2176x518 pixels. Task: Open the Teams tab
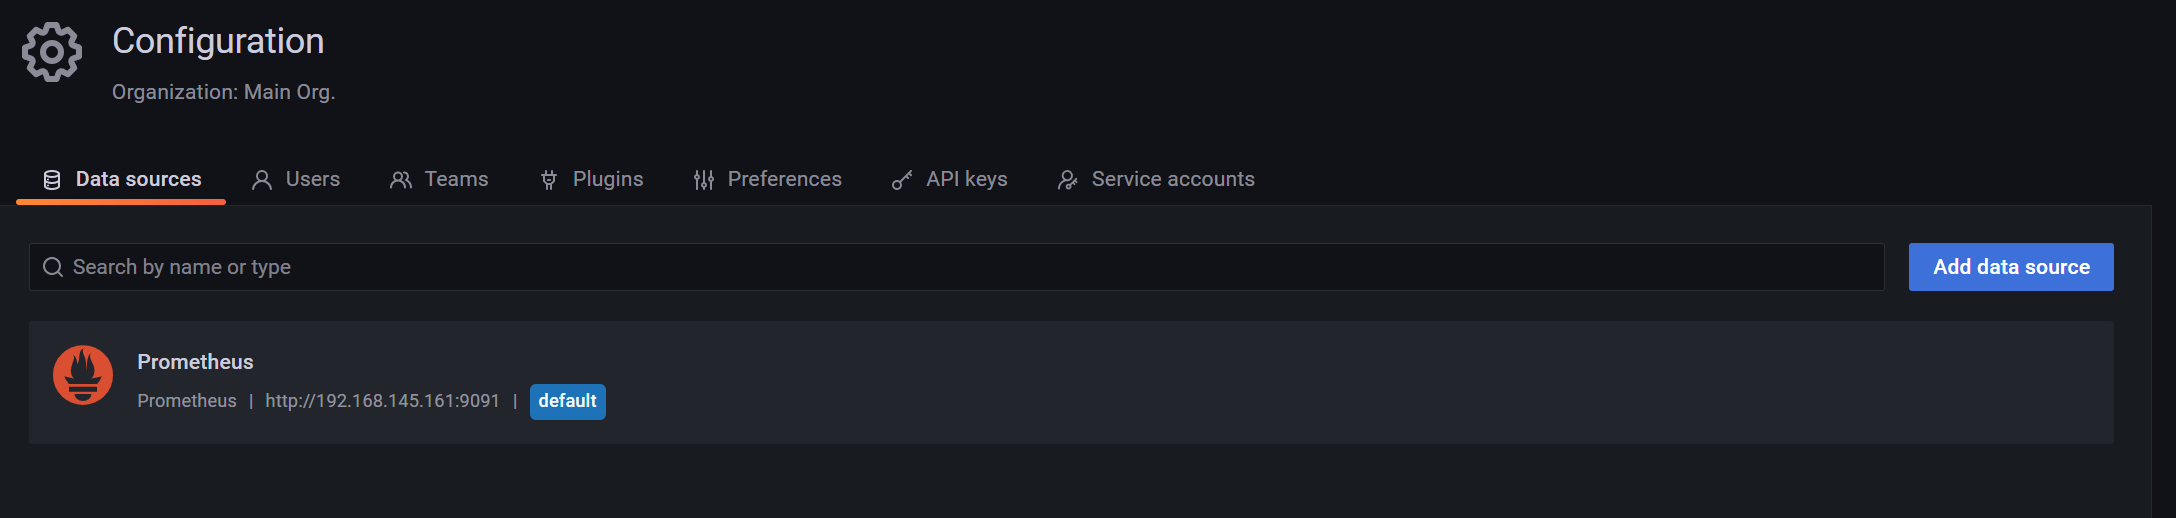pos(439,179)
